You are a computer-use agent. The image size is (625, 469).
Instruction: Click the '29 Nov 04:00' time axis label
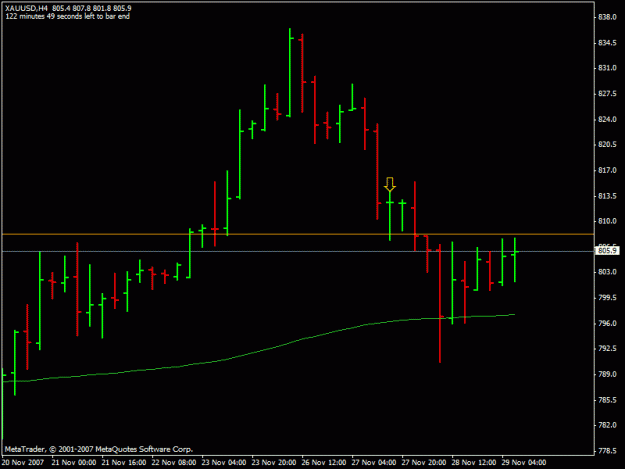pos(524,462)
